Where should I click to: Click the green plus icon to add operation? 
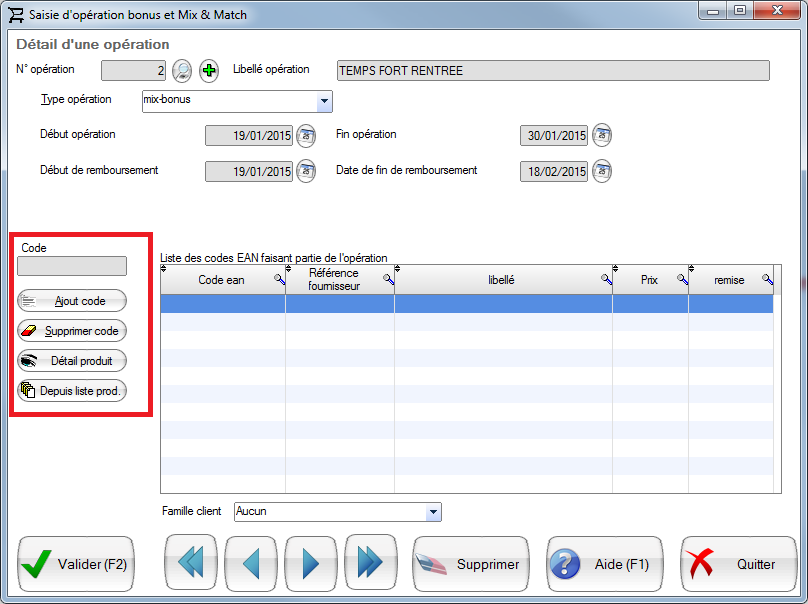tap(209, 71)
